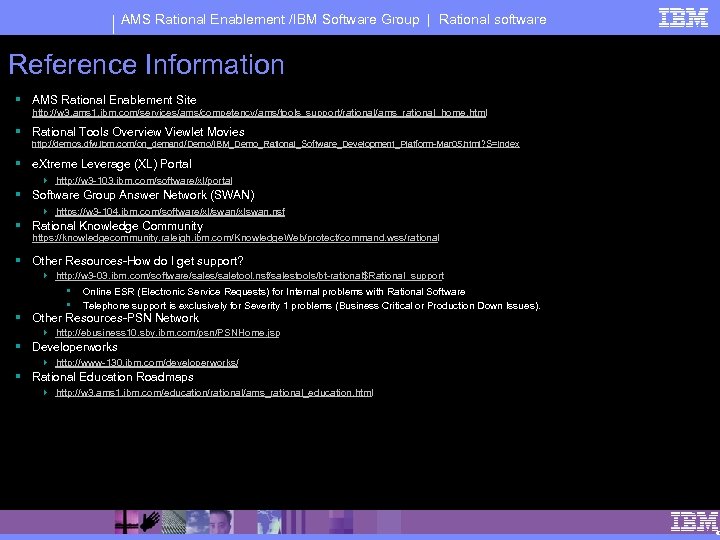Viewport: 720px width, 540px height.
Task: Follow the w3-103.ibm.com XL portal link
Action: coord(144,180)
